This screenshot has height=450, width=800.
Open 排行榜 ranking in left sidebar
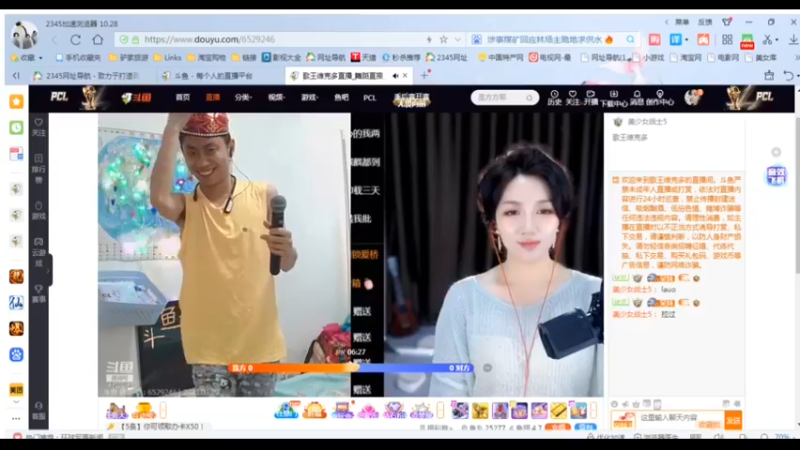[x=39, y=168]
